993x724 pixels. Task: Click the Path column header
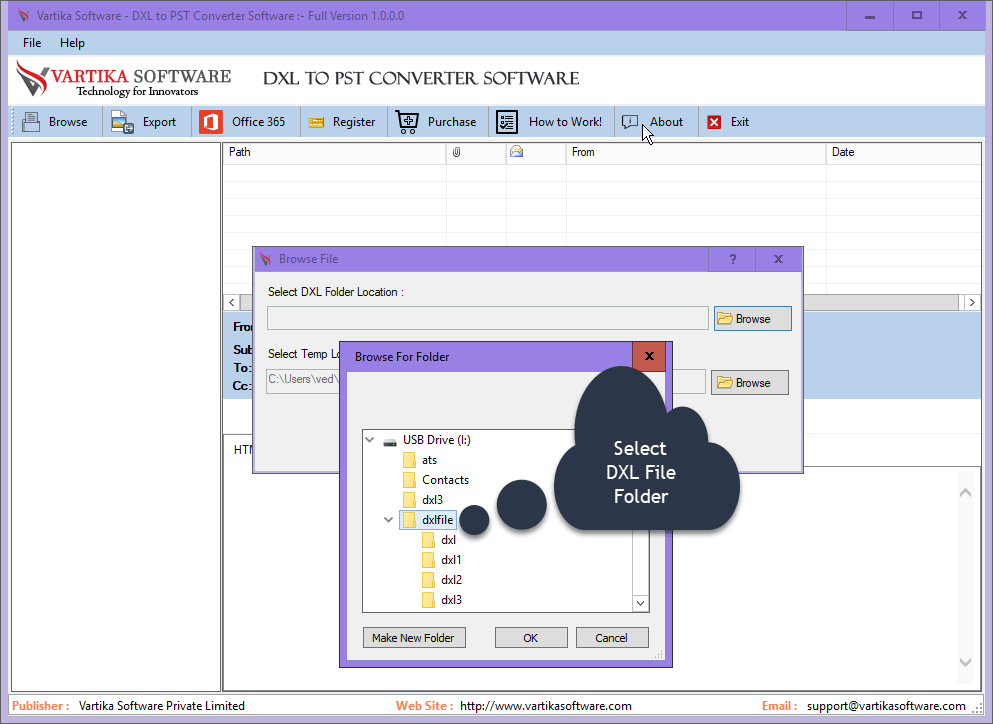click(334, 152)
